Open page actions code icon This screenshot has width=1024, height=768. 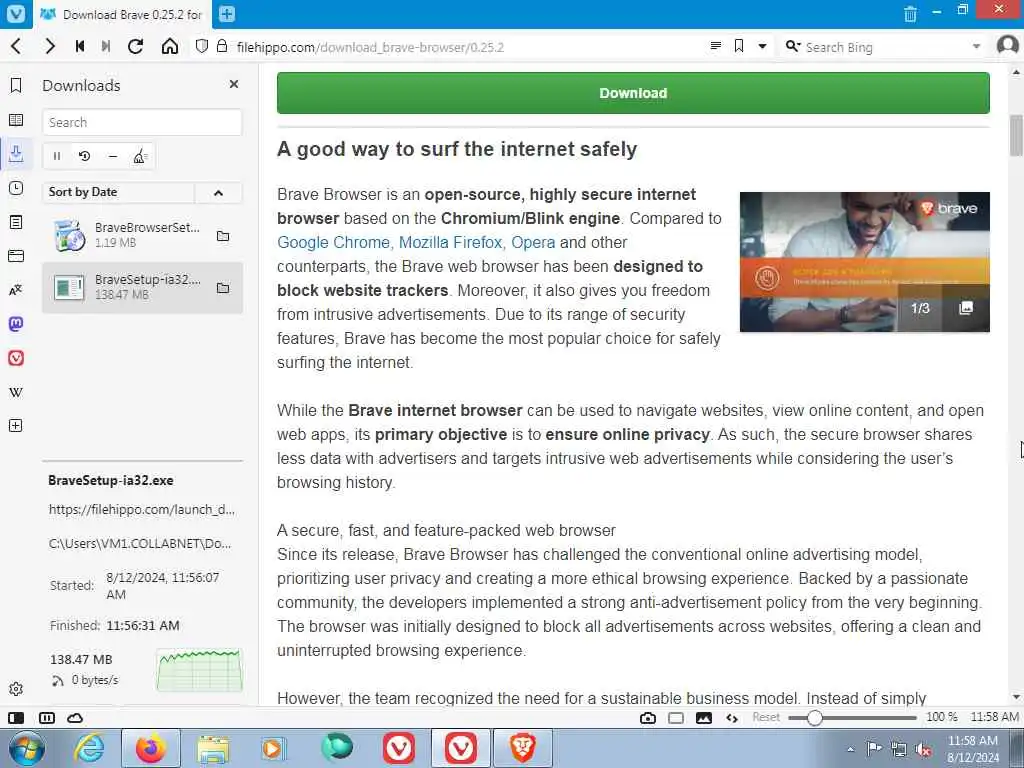pos(732,718)
